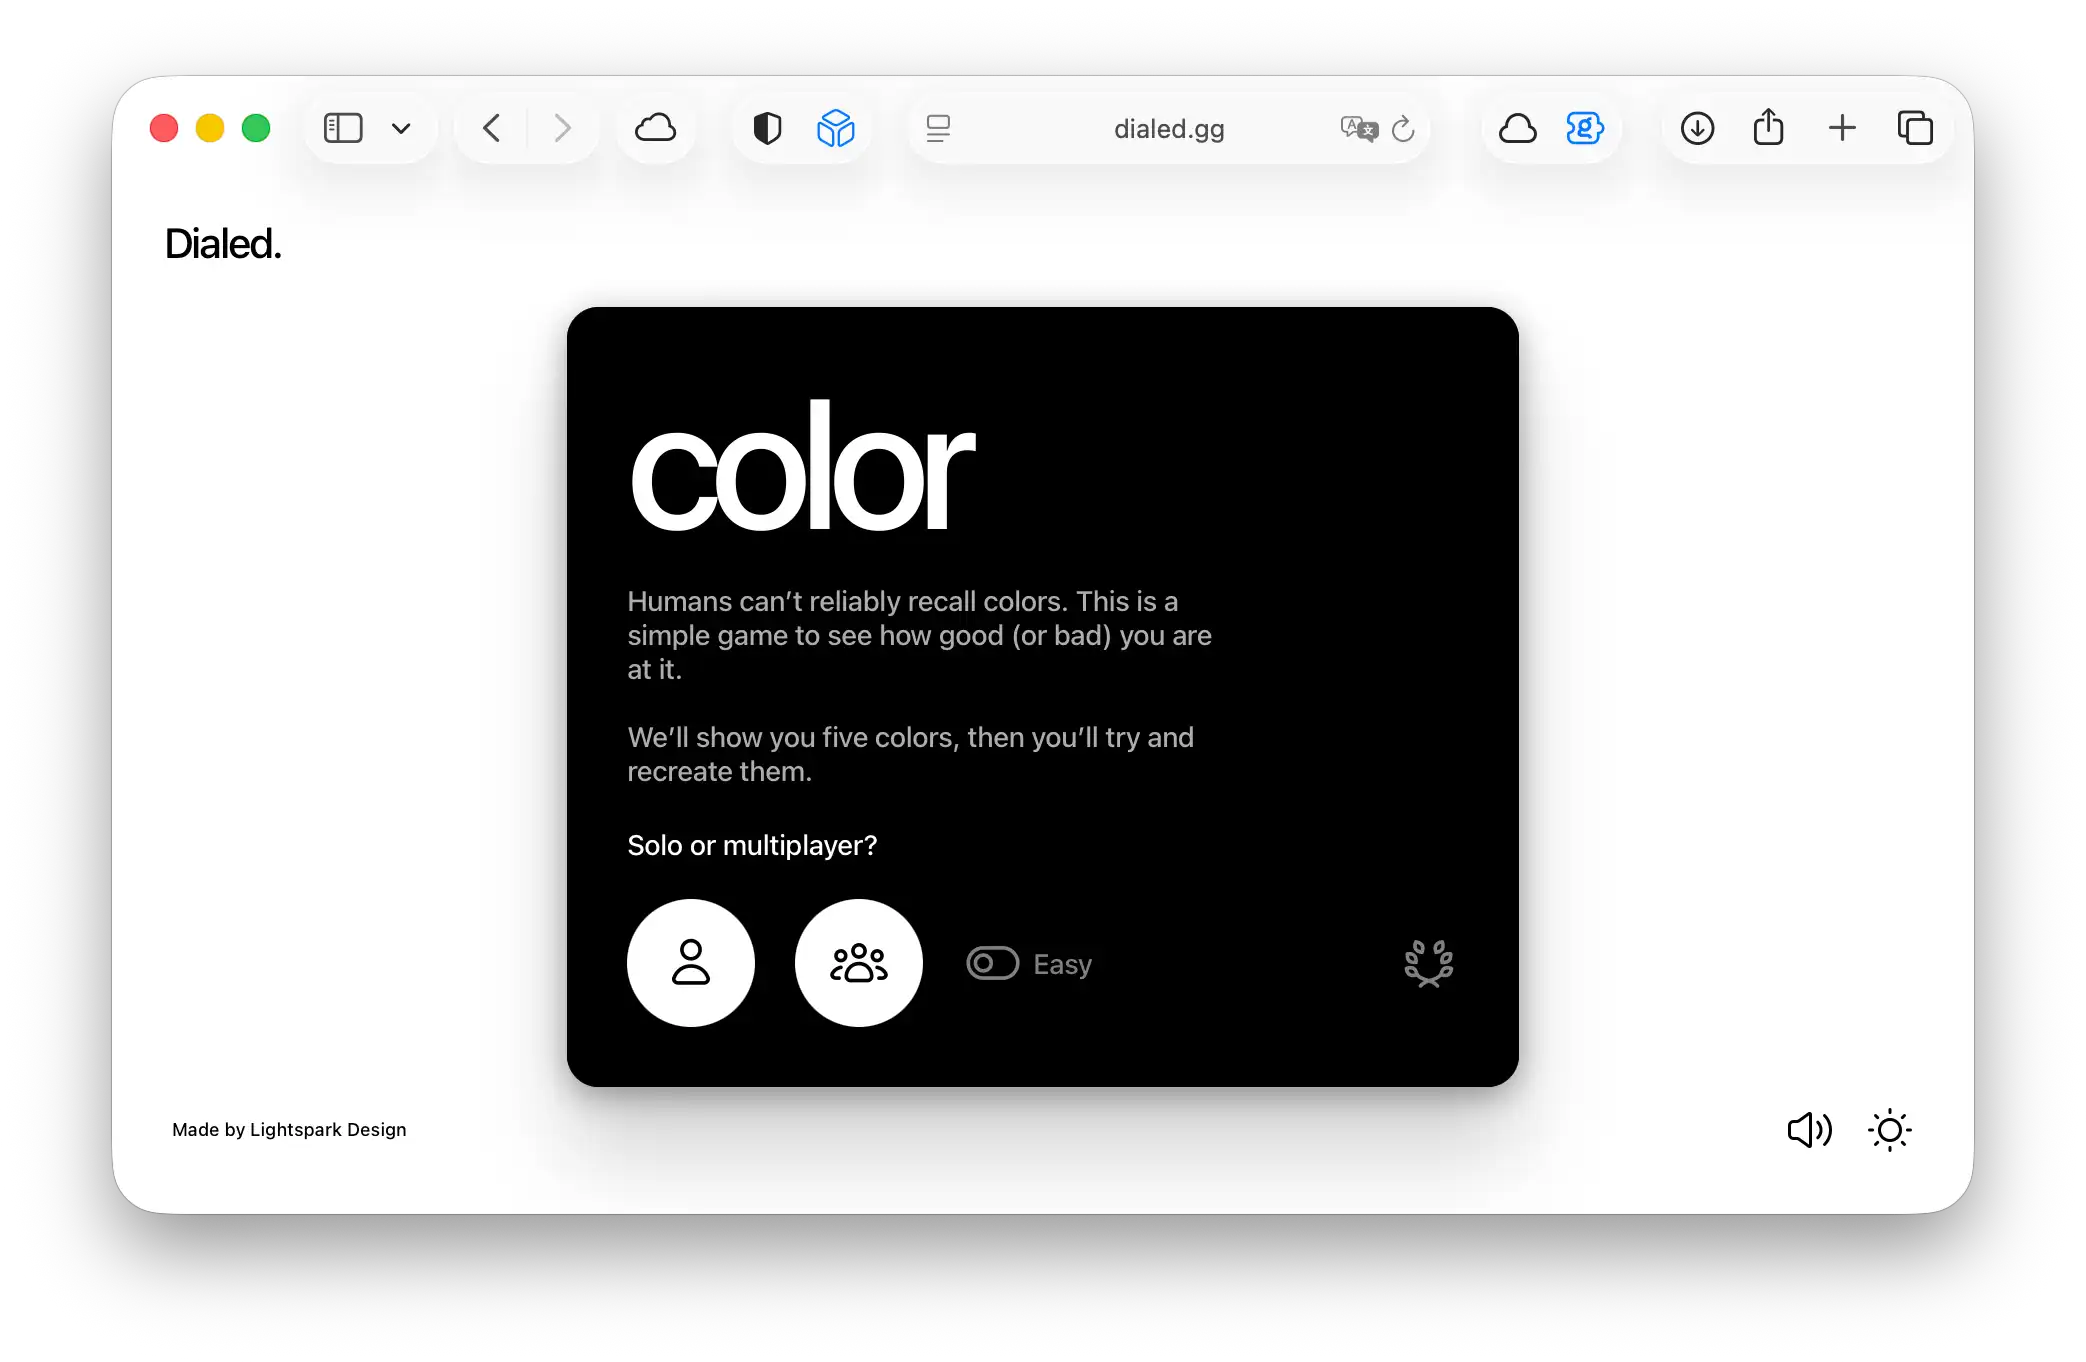The width and height of the screenshot is (2086, 1362).
Task: Show the tab overview
Action: tap(1916, 128)
